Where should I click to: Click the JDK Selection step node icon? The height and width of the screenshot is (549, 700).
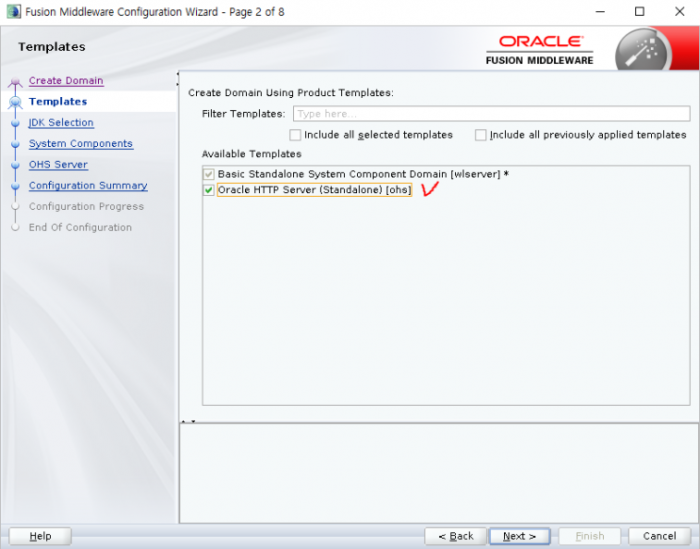tap(15, 123)
